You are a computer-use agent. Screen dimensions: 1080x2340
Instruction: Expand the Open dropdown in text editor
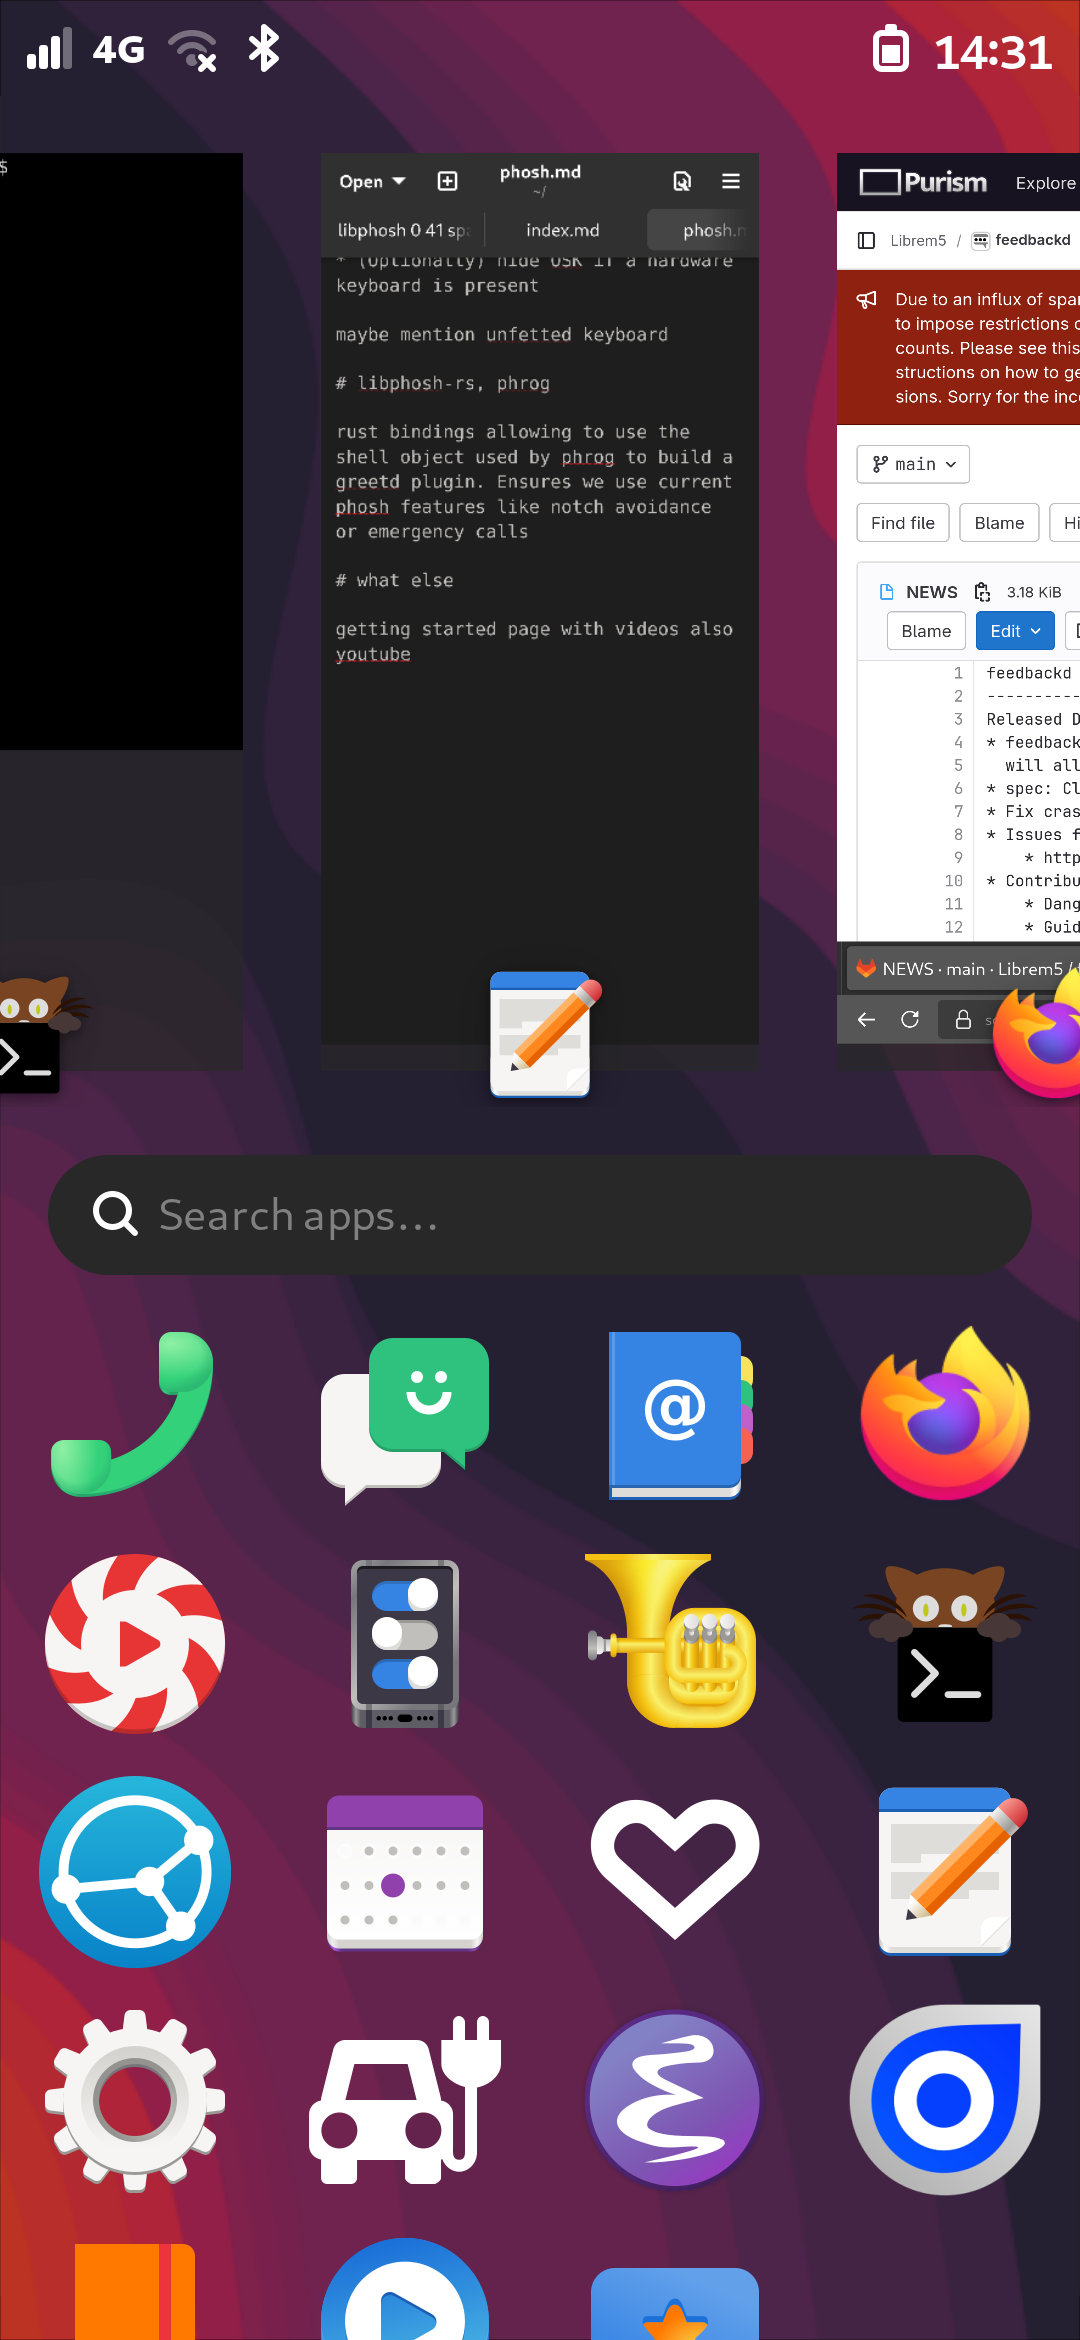coord(372,181)
